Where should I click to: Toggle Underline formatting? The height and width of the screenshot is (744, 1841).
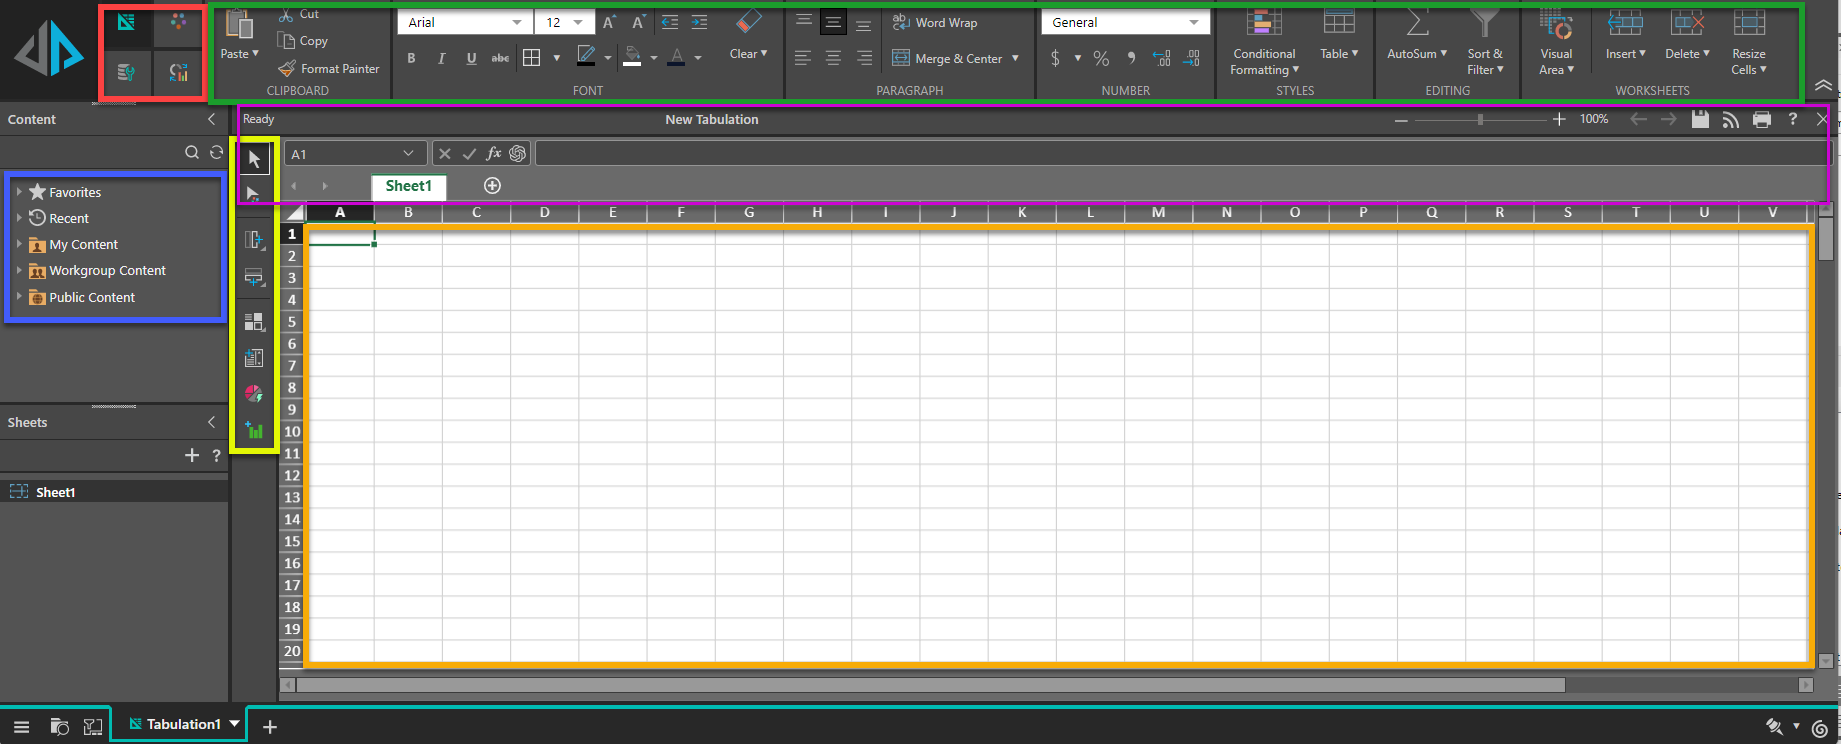[471, 59]
